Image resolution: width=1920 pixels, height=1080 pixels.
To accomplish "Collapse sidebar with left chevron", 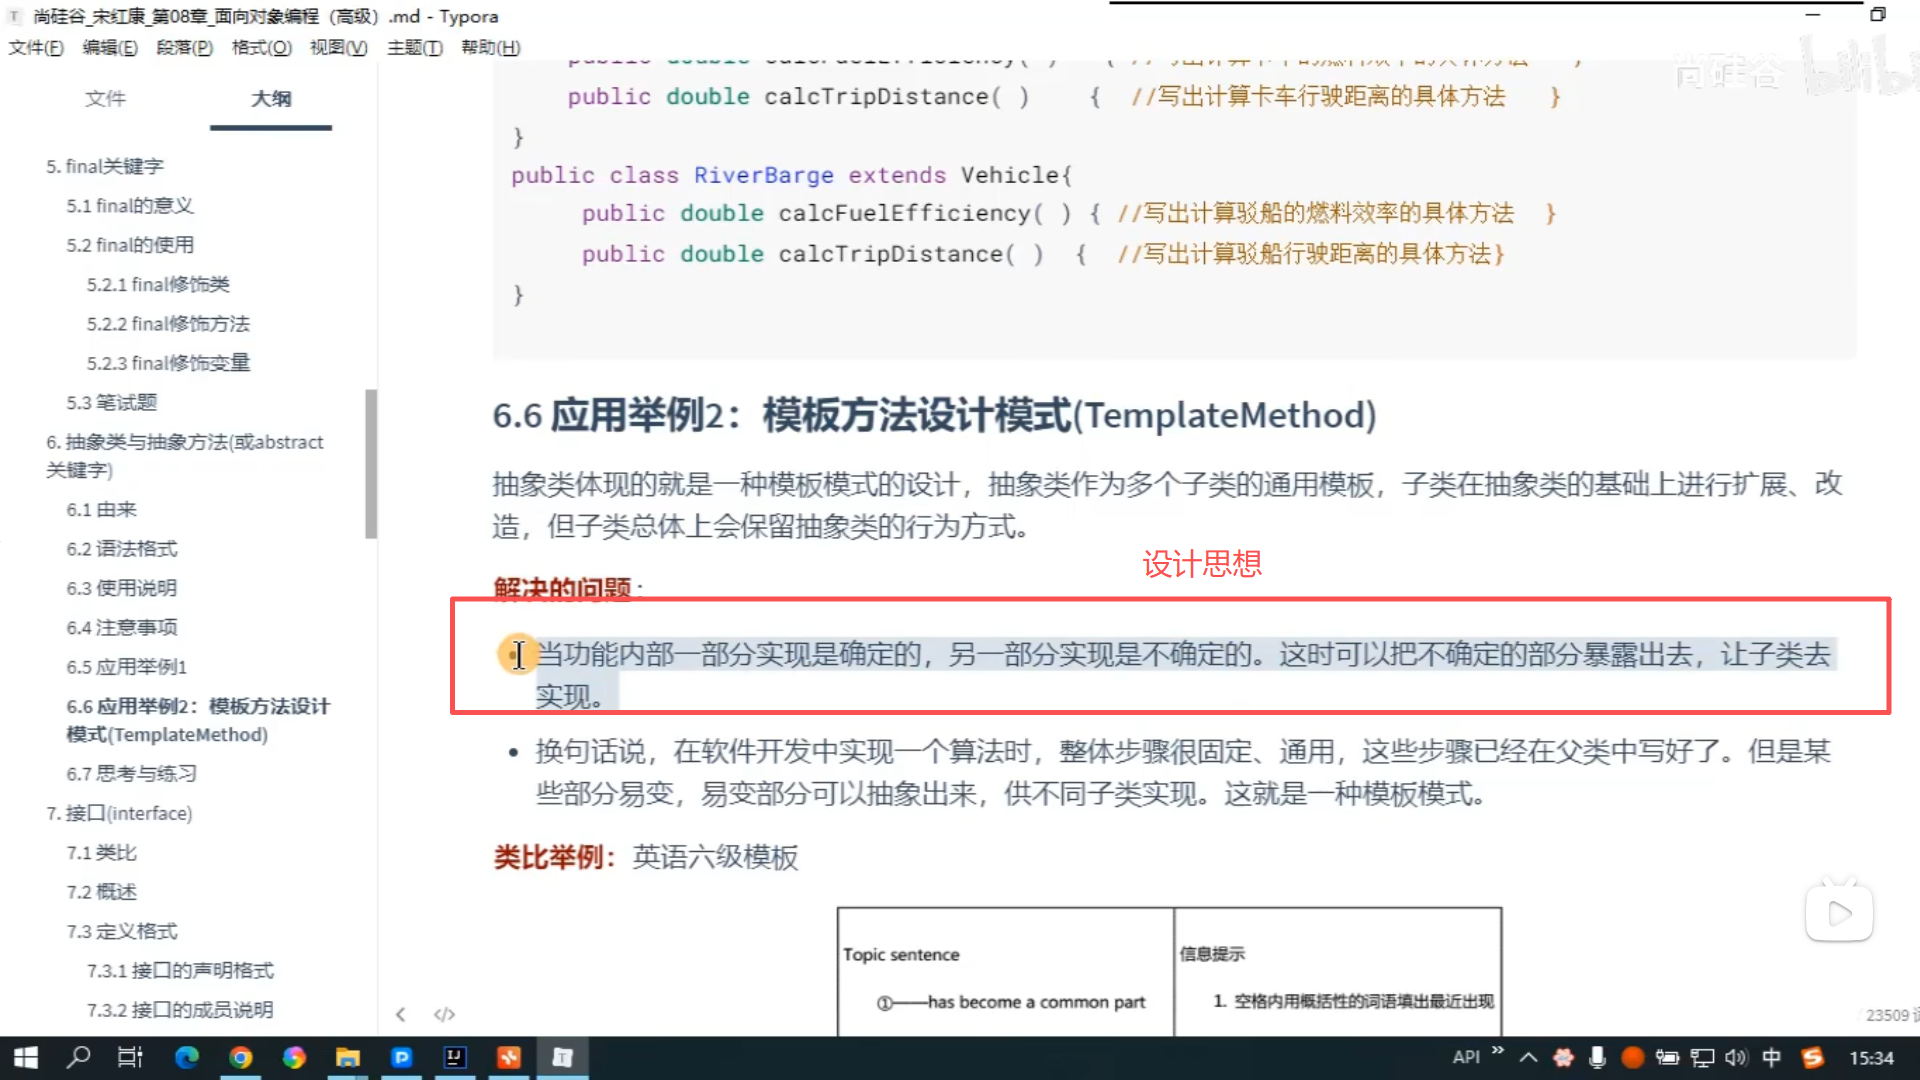I will [x=400, y=1014].
